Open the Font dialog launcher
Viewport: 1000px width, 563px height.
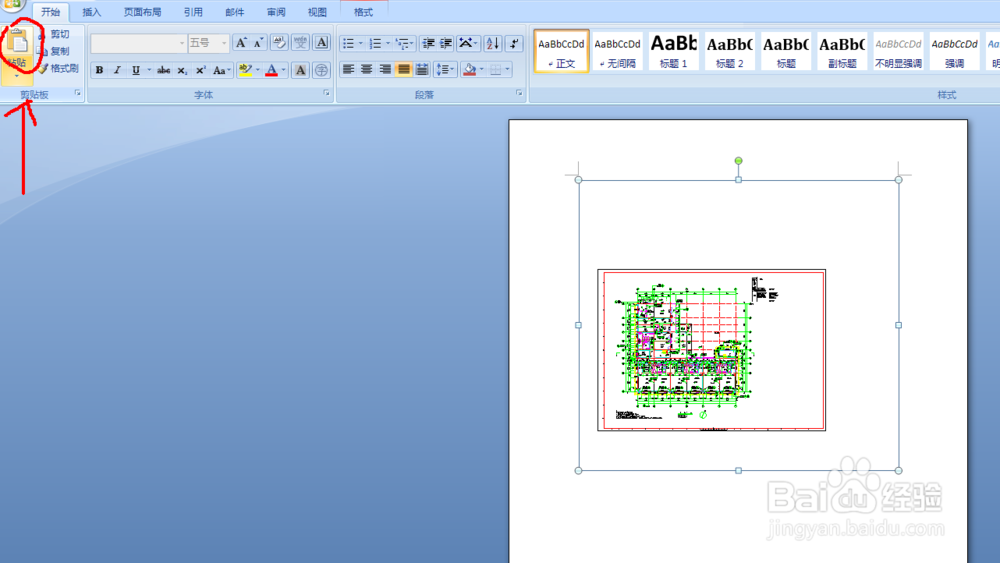[x=327, y=93]
